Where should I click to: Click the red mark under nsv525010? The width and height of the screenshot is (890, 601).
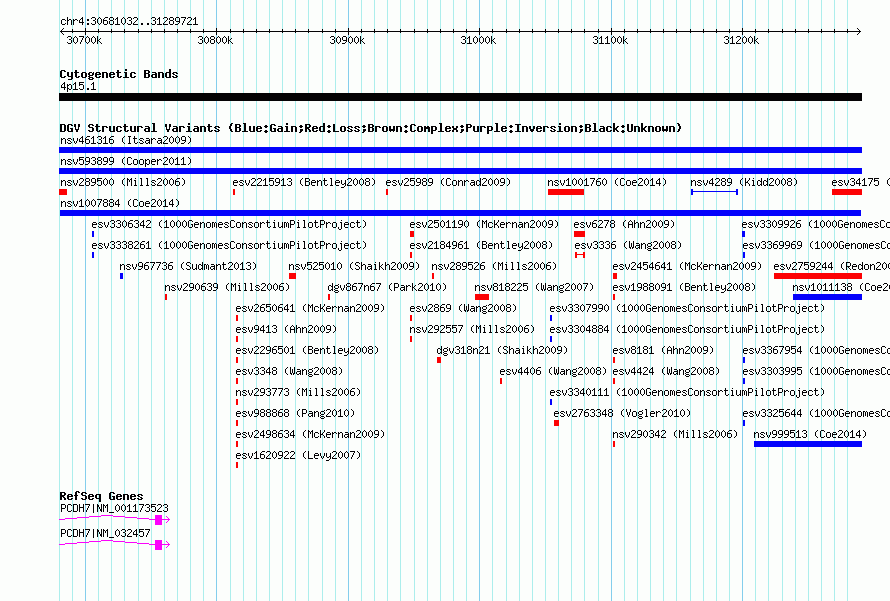[x=292, y=276]
